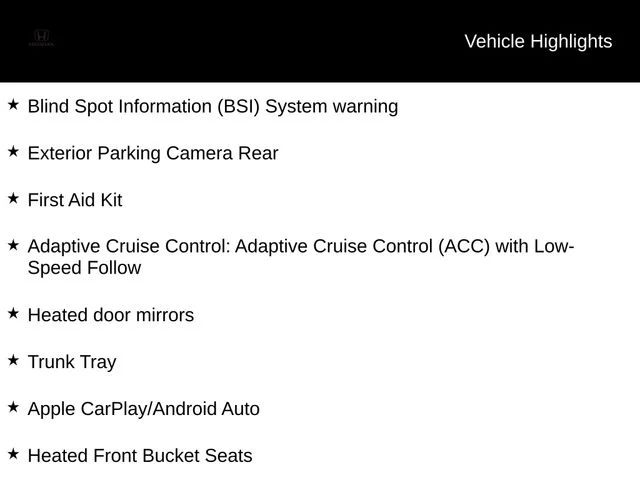Click the star beside Adaptive Cruise Control

click(x=13, y=245)
